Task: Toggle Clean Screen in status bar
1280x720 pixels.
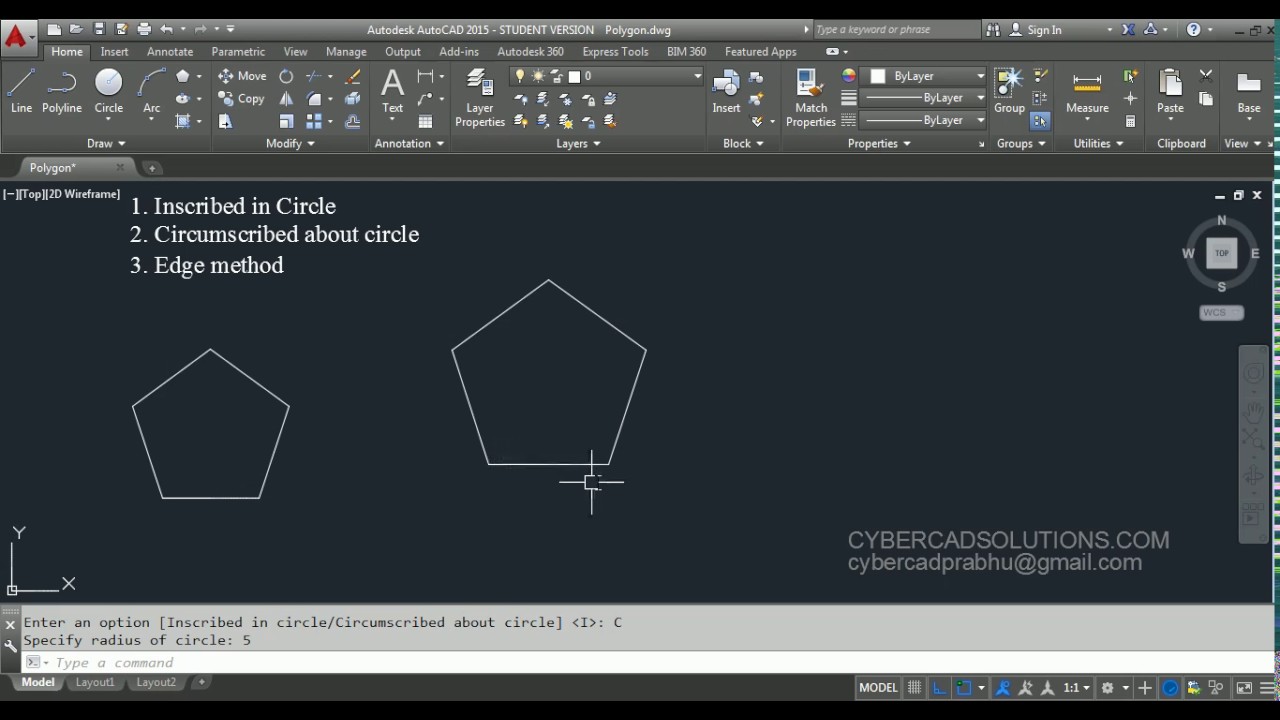Action: click(1244, 688)
